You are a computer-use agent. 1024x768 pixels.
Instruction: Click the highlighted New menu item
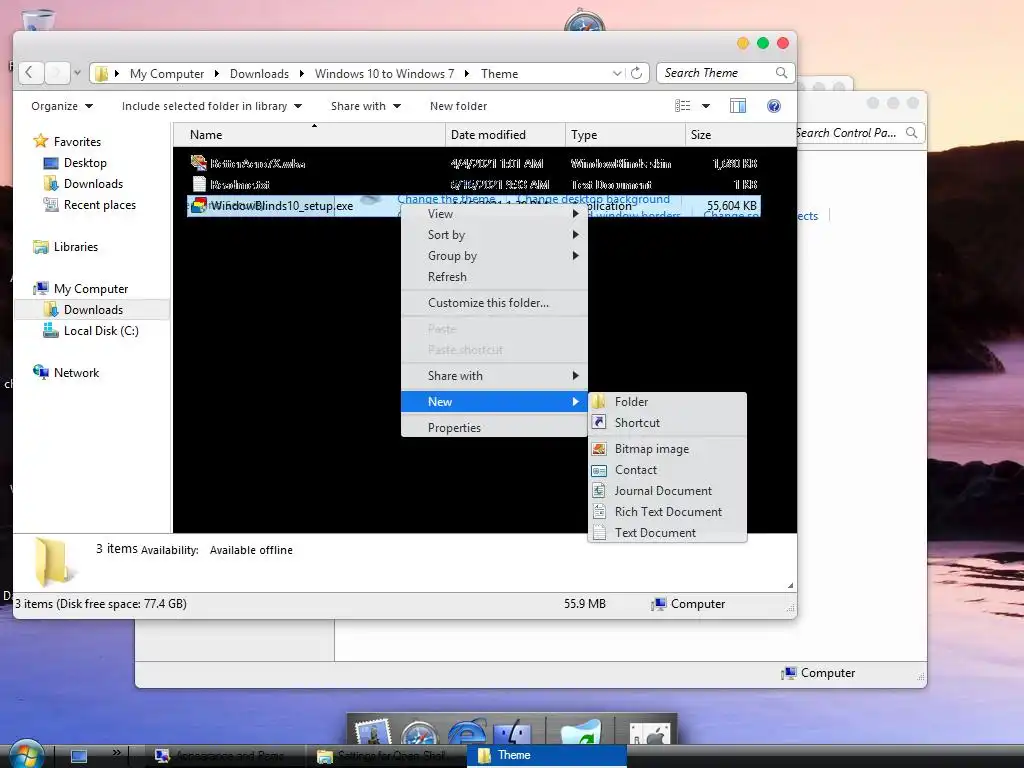[x=494, y=402]
